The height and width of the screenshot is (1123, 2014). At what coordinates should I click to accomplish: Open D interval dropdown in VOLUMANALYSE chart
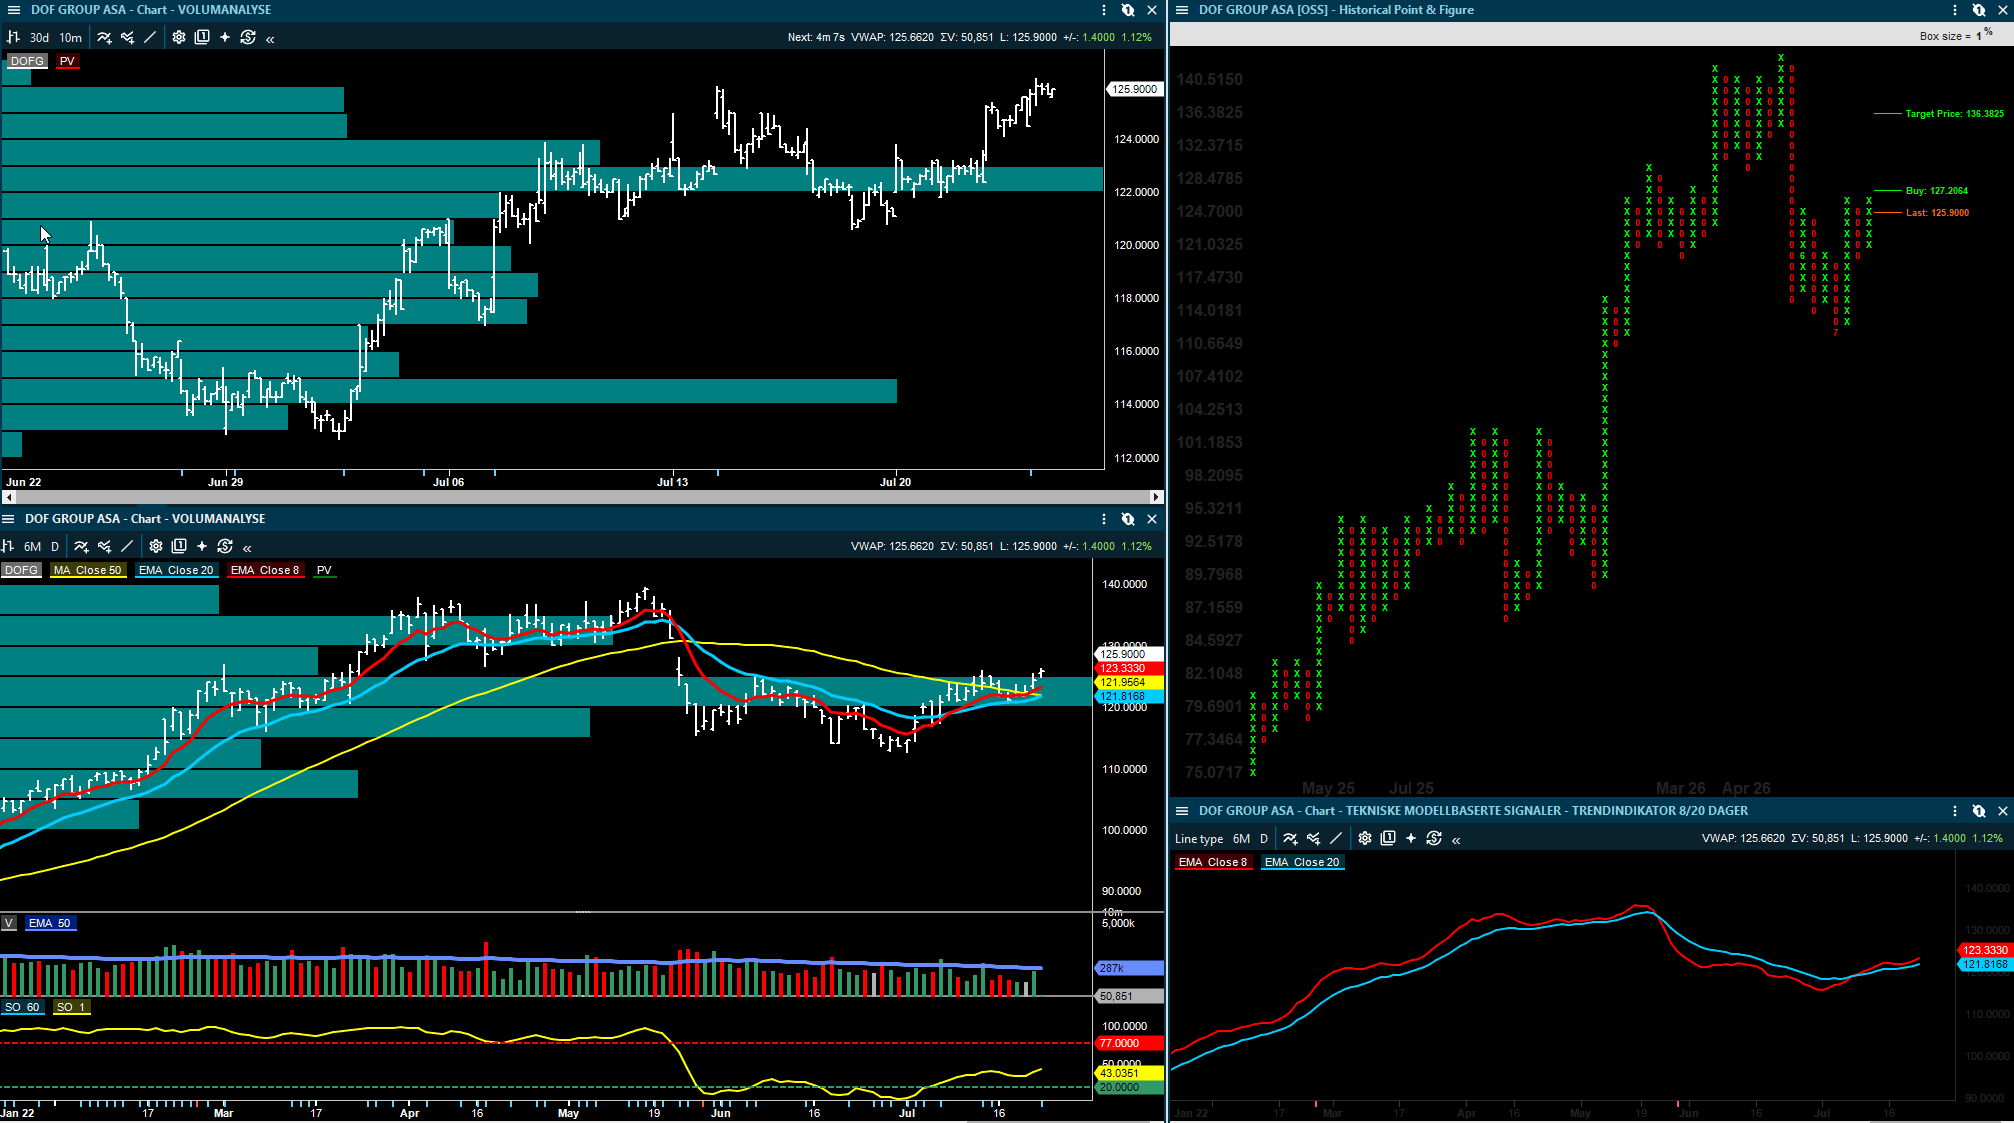pos(55,546)
